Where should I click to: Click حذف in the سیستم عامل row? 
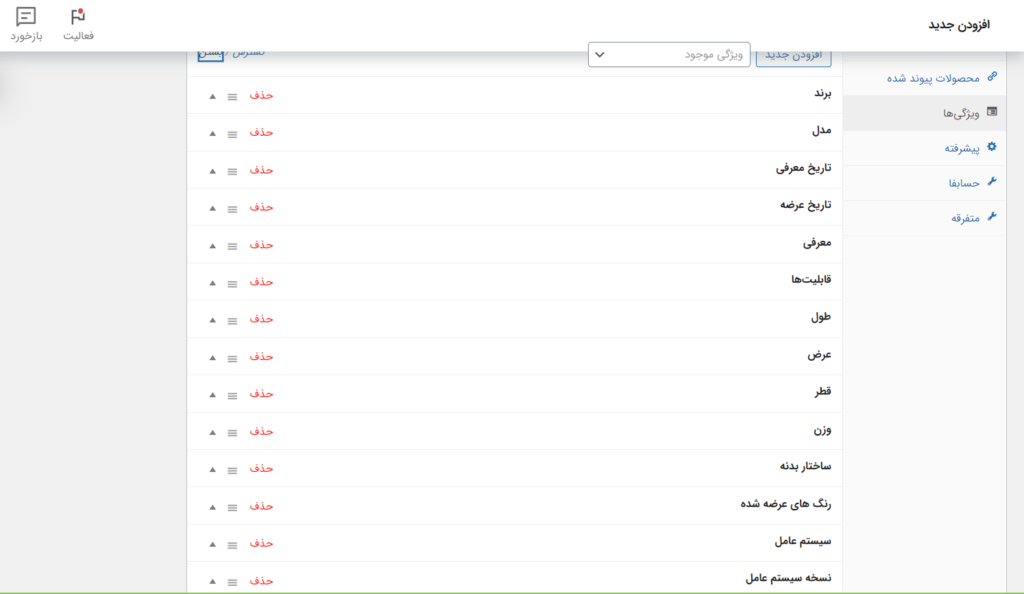pos(261,544)
